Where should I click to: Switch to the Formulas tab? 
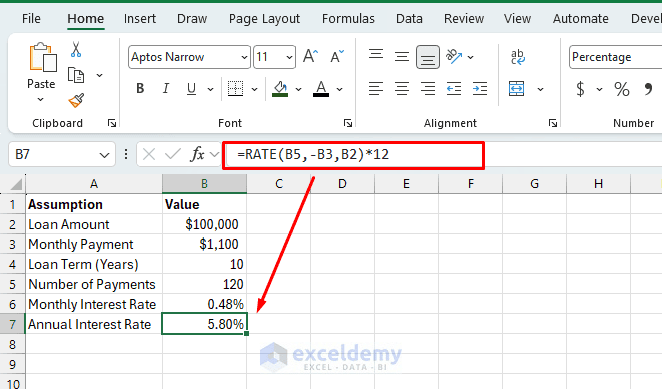[x=348, y=19]
